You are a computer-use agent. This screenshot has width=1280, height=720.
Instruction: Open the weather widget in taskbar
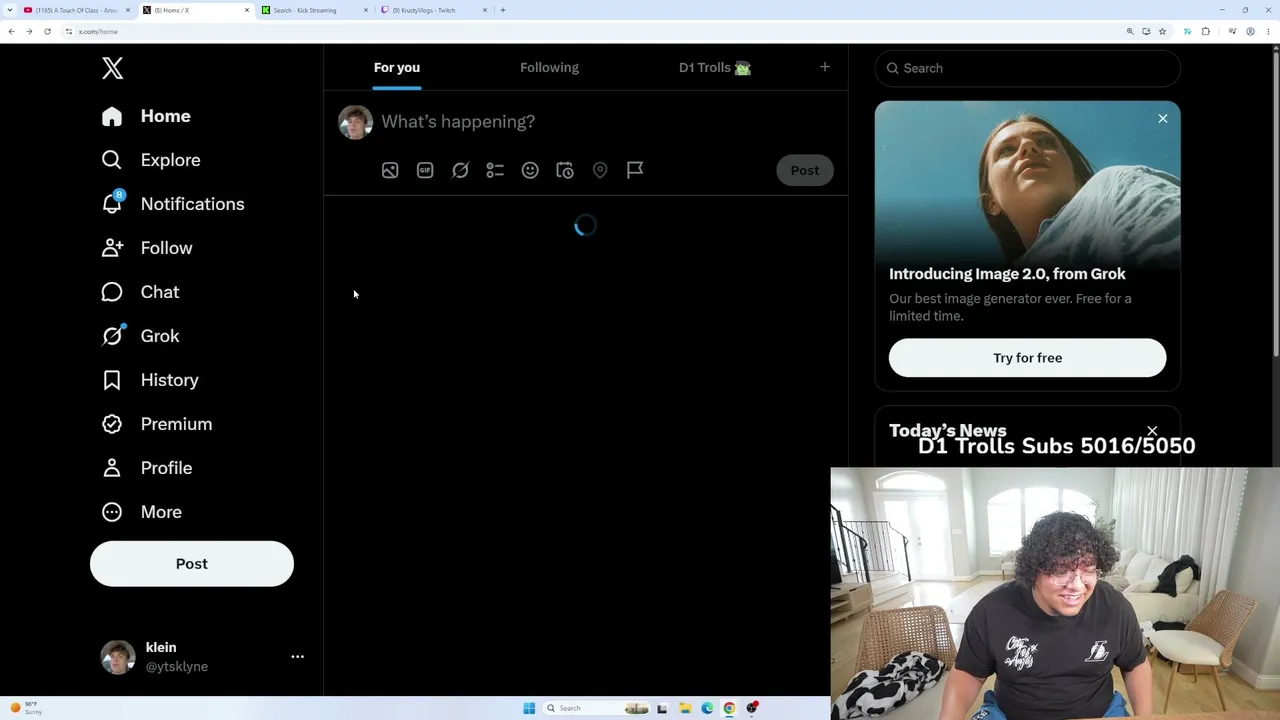(27, 708)
